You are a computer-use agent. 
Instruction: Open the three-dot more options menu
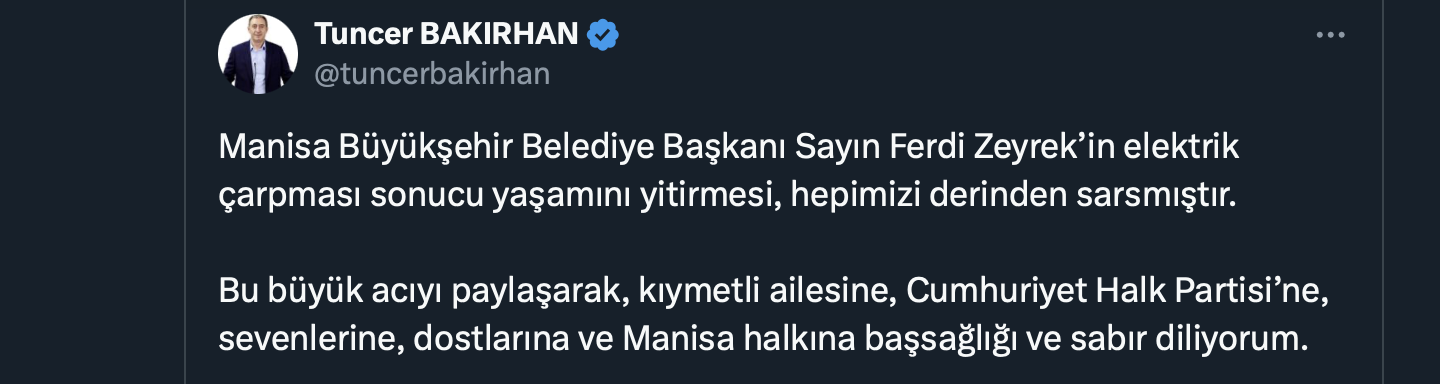point(1331,35)
